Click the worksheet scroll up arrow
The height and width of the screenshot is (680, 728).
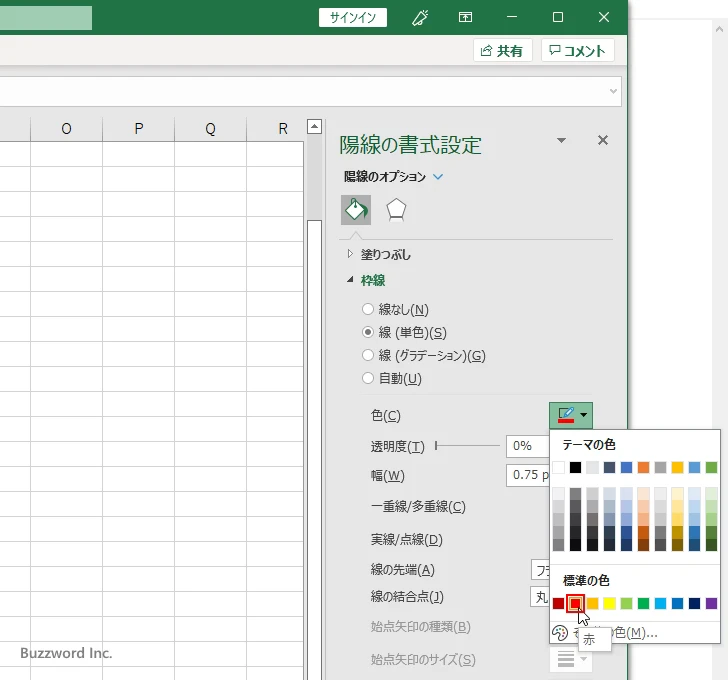(x=314, y=126)
